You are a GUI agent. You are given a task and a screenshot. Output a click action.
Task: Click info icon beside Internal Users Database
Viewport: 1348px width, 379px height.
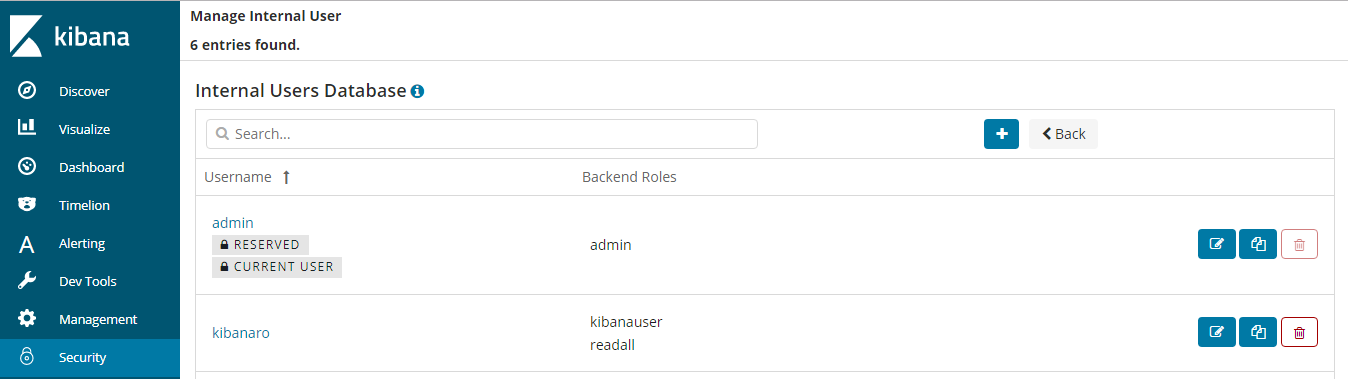point(417,91)
